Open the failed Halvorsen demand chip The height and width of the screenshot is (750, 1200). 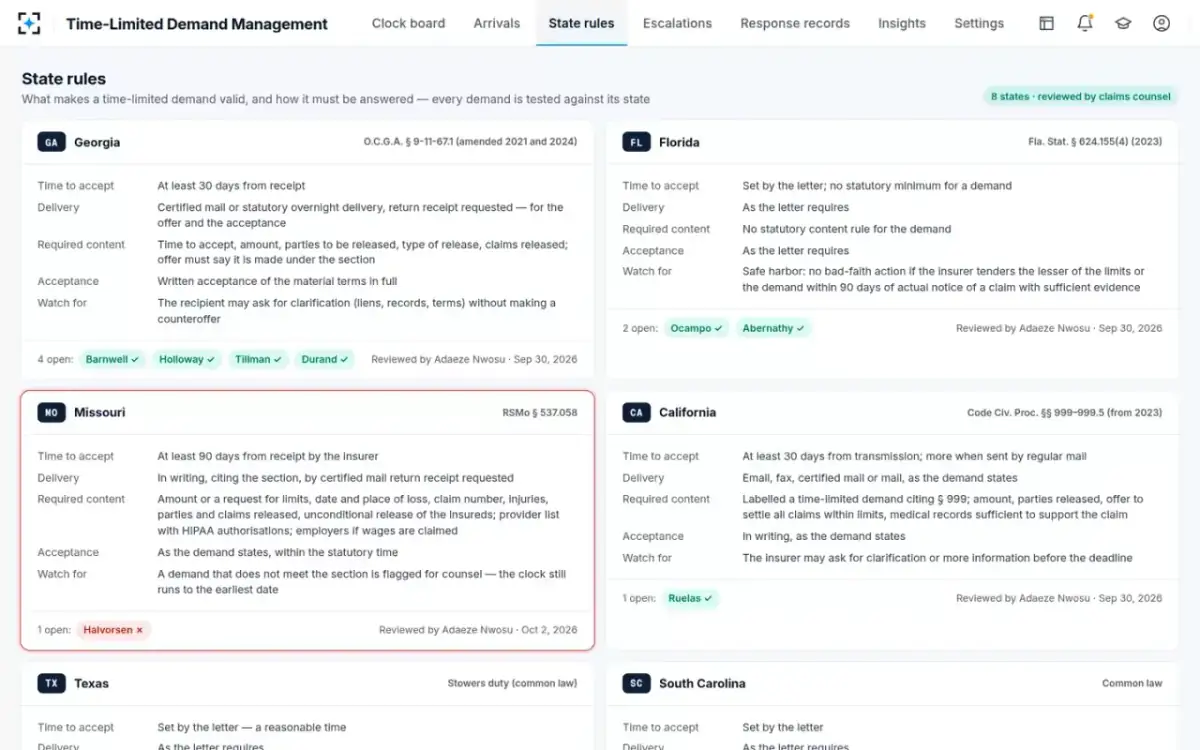(113, 630)
